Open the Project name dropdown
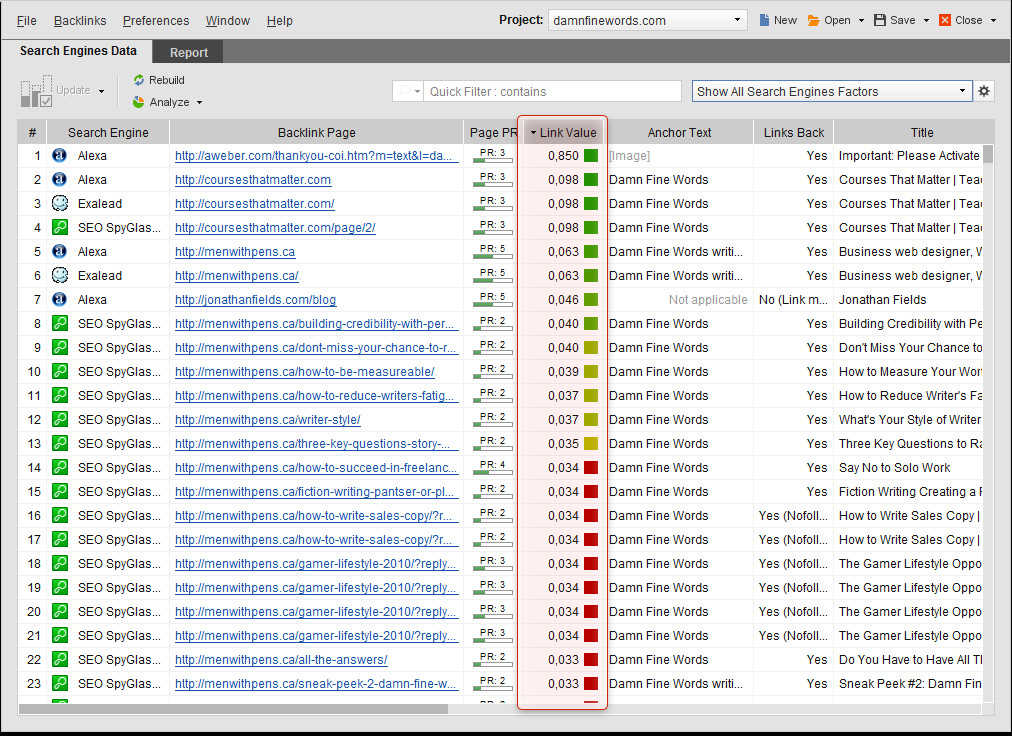1012x736 pixels. click(736, 20)
